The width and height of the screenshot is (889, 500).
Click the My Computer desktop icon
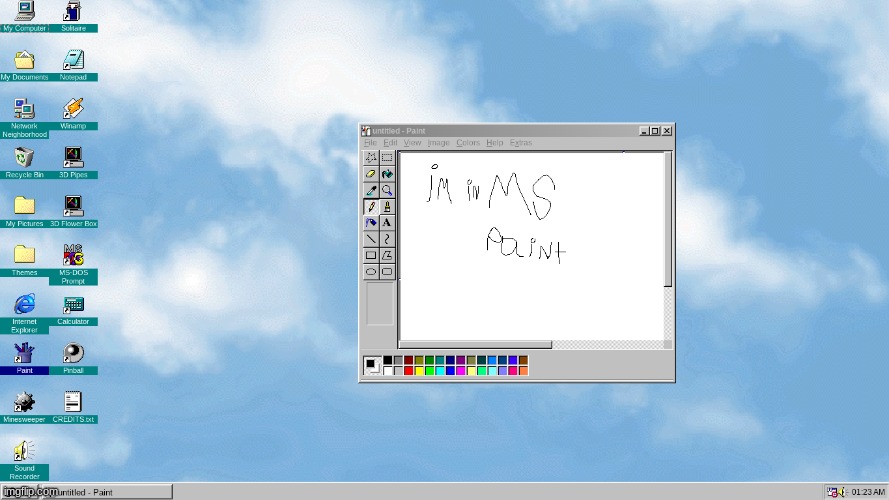coord(24,16)
